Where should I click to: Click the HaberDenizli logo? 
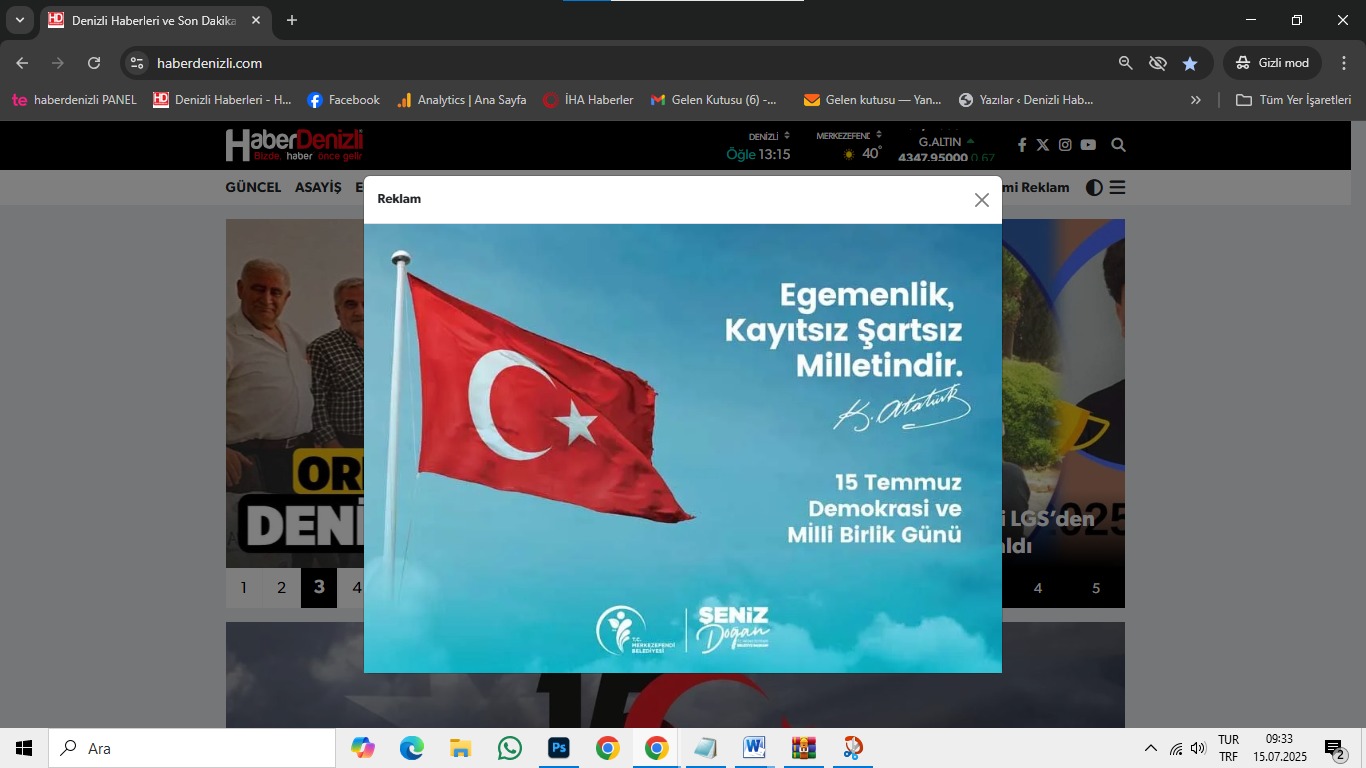tap(294, 145)
